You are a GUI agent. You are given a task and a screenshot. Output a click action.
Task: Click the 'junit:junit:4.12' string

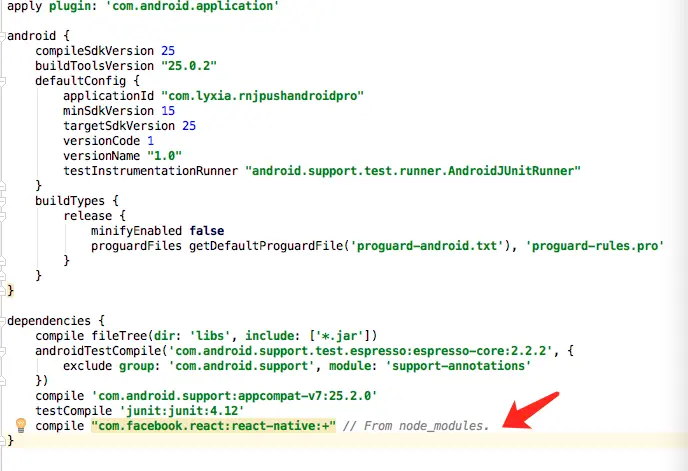182,411
